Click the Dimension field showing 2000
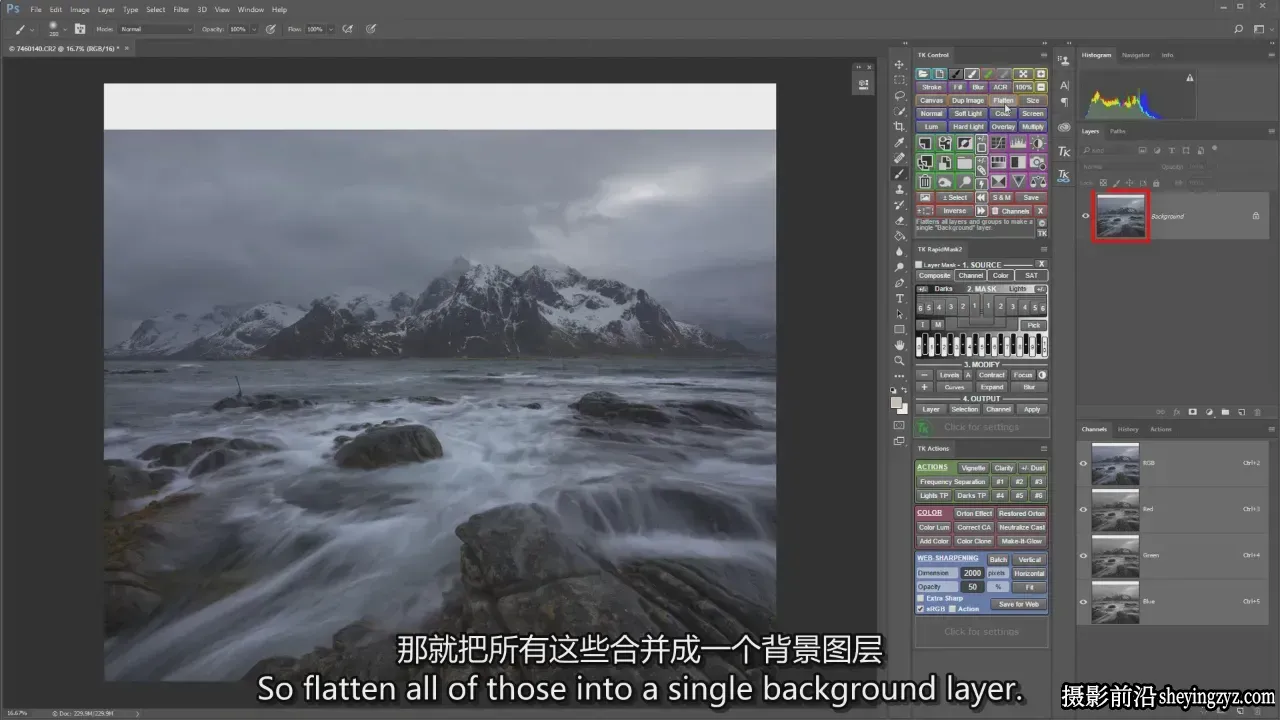 pyautogui.click(x=972, y=573)
